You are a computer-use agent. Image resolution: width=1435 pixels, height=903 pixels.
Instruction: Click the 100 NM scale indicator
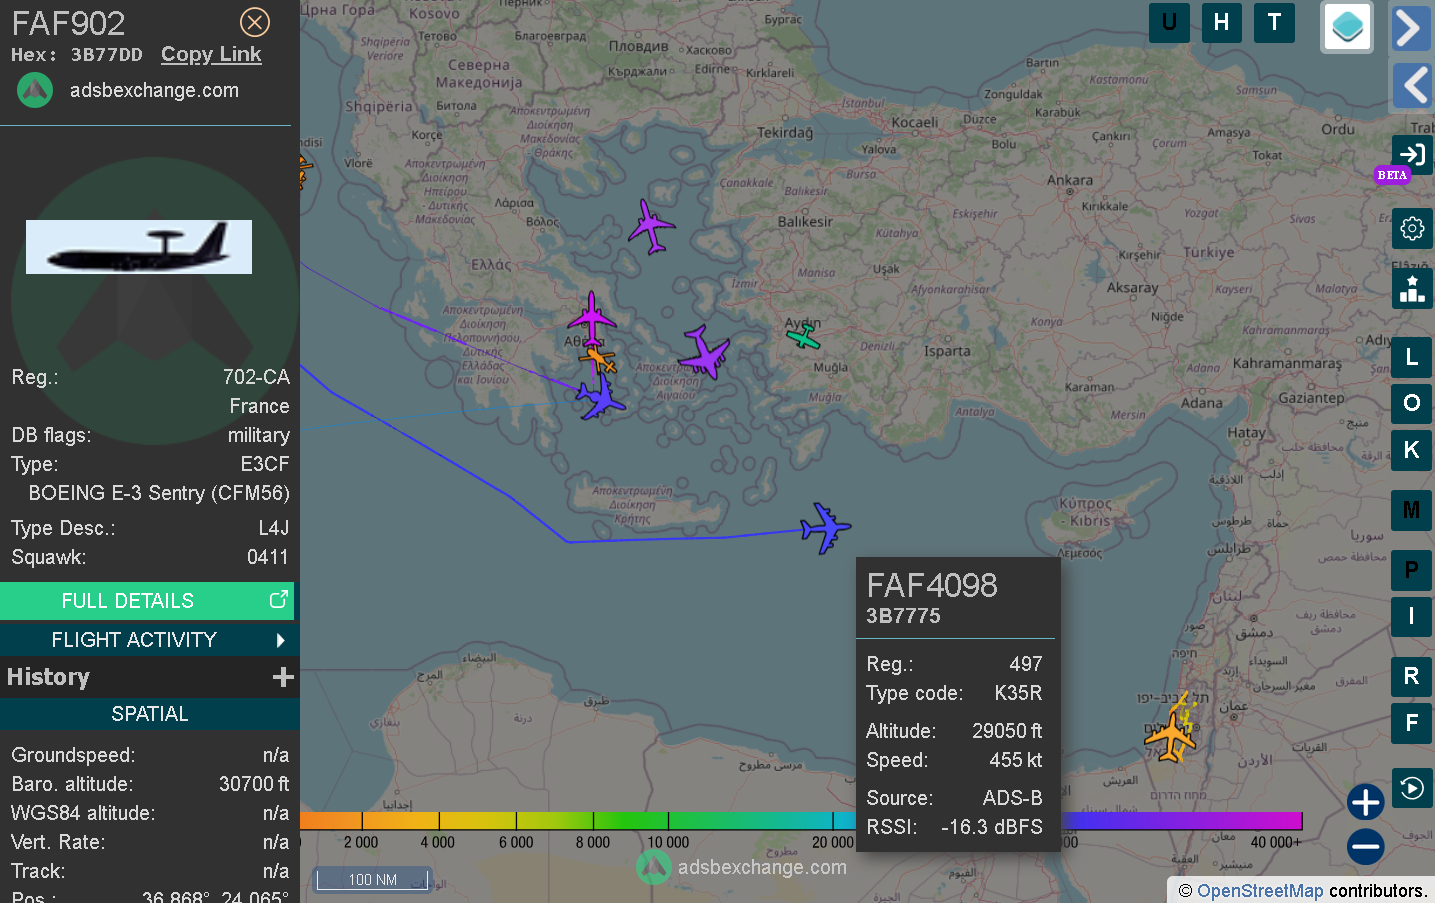[372, 880]
